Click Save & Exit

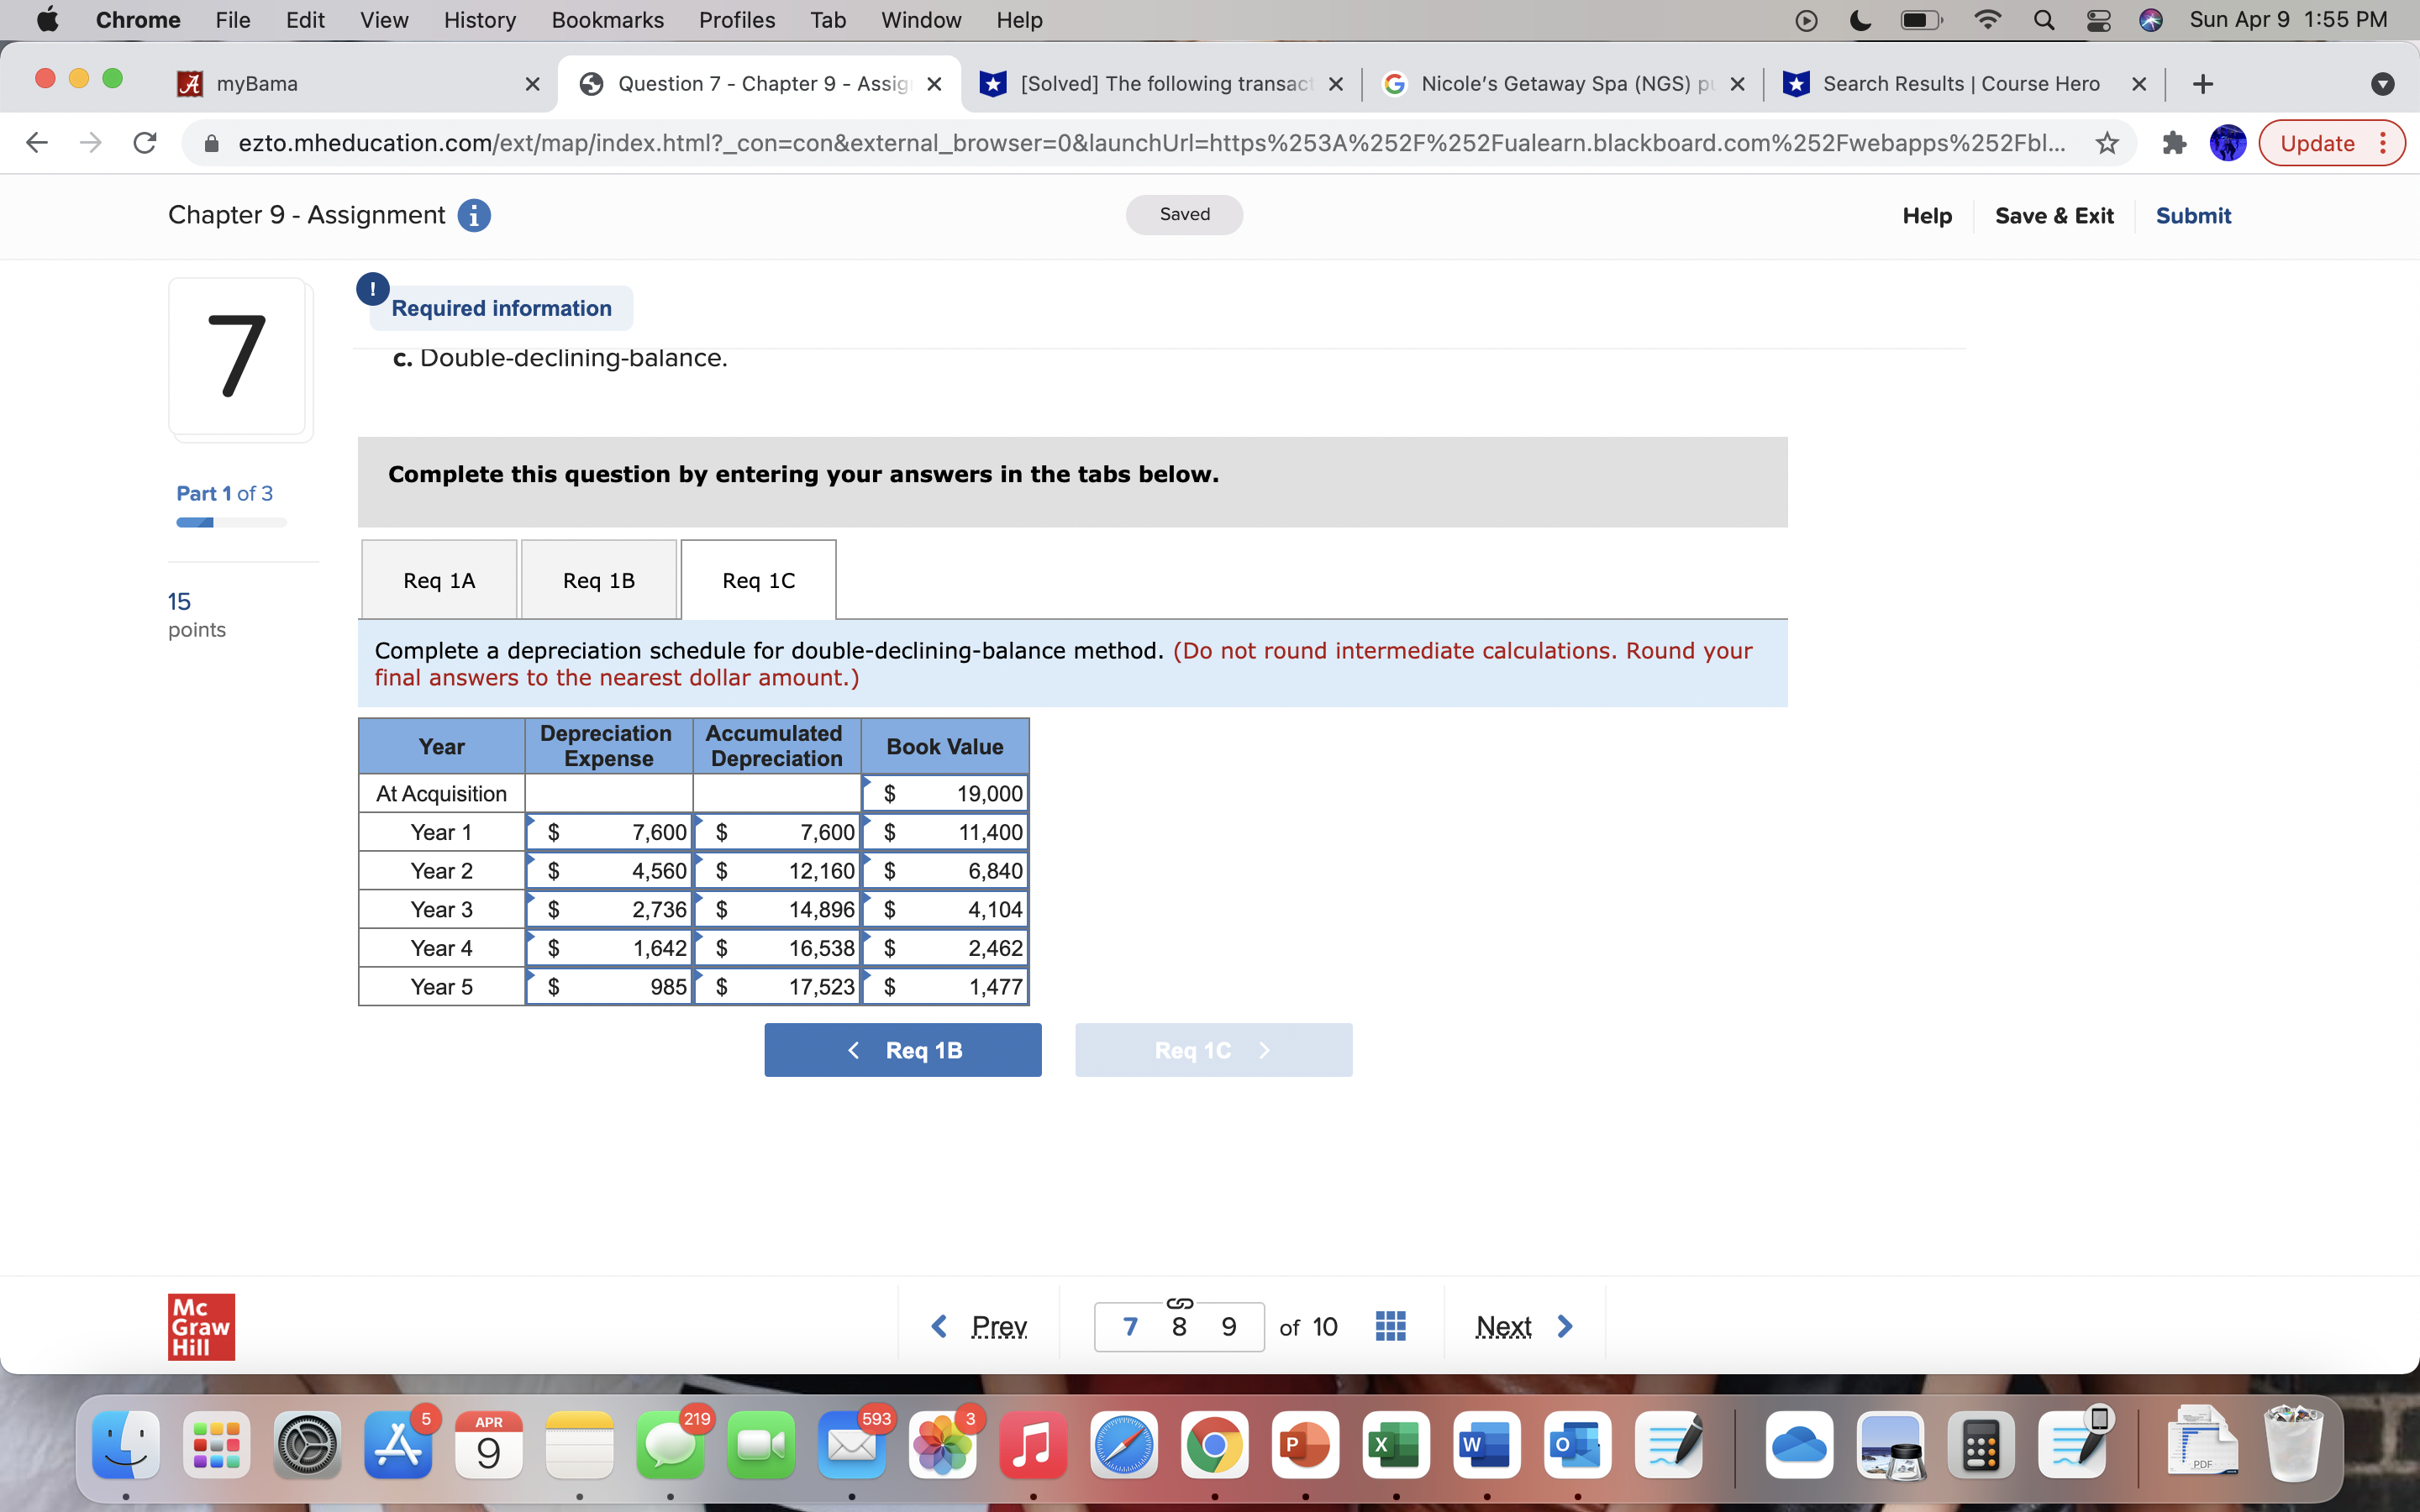click(x=2054, y=215)
